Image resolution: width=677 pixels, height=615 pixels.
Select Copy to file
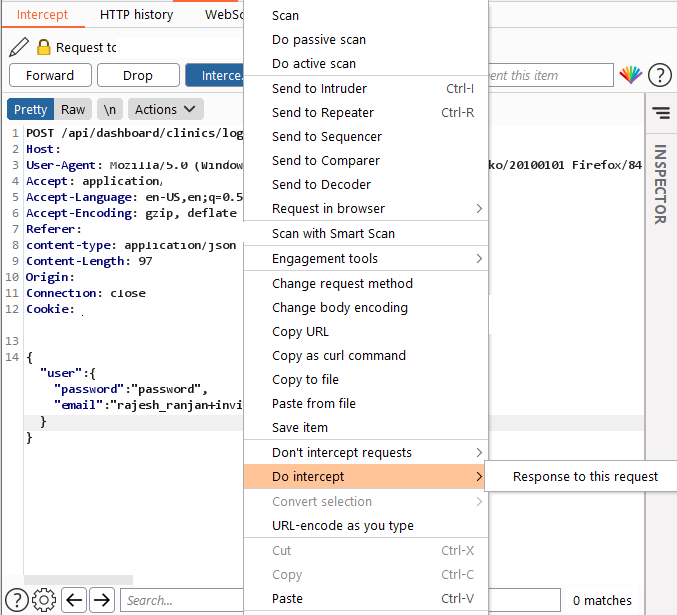click(x=366, y=380)
